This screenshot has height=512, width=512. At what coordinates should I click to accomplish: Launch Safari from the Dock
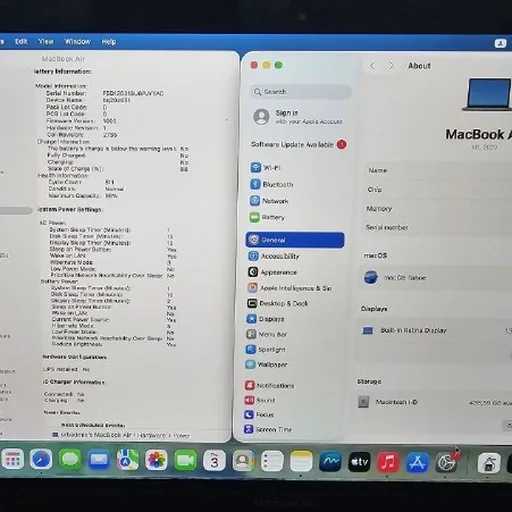click(x=41, y=460)
